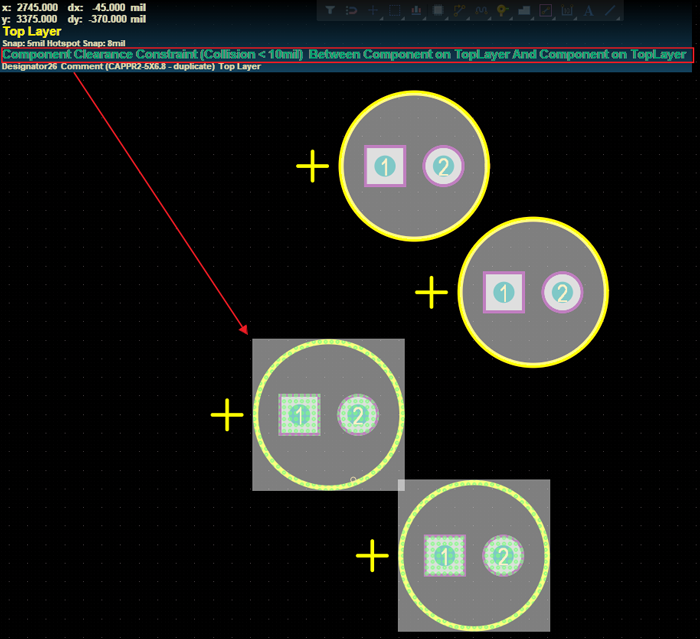Viewport: 700px width, 639px height.
Task: Open the dimension tool icon
Action: [567, 10]
